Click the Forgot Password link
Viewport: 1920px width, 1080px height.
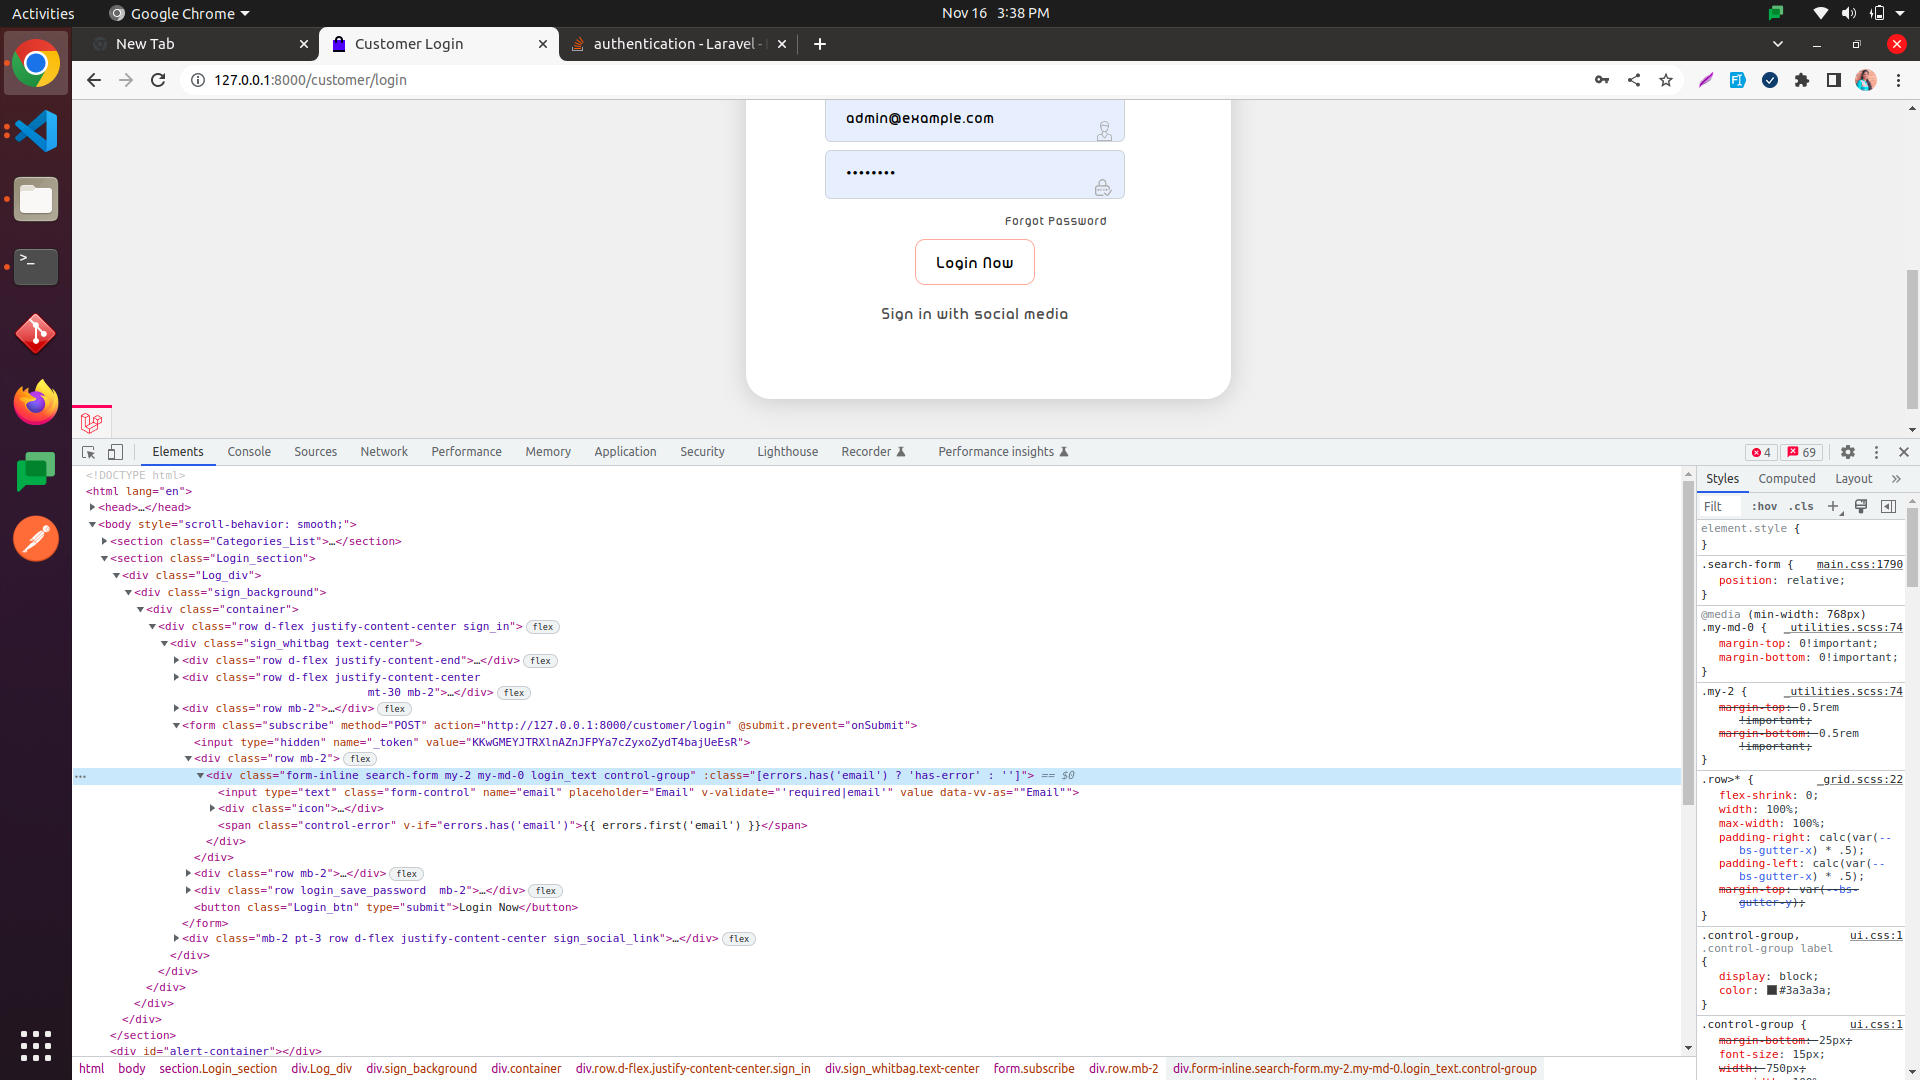(x=1055, y=220)
